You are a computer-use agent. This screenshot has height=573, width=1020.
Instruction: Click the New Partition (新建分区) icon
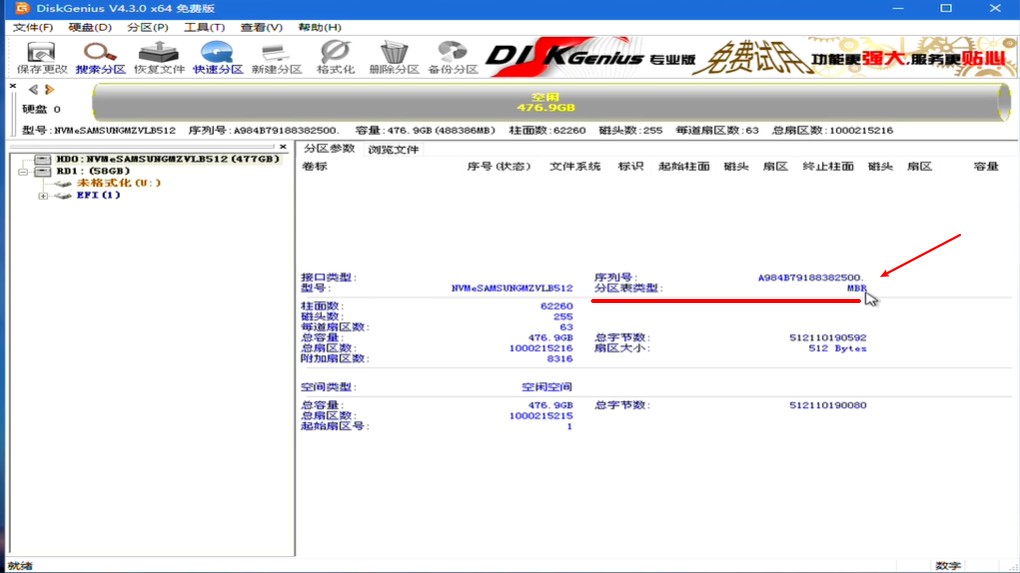[x=276, y=57]
